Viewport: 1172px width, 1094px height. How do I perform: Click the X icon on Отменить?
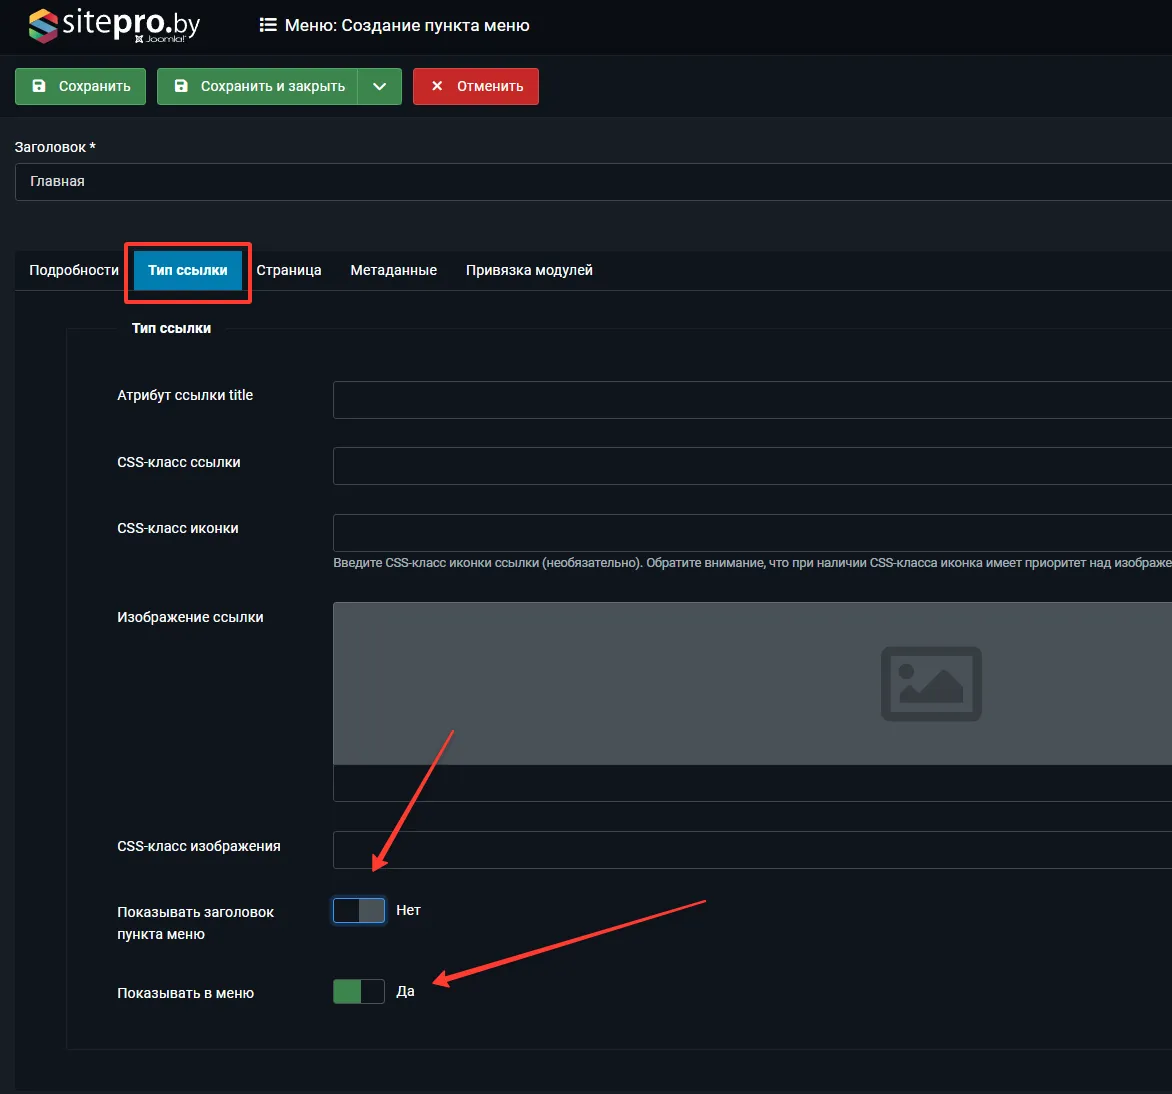click(437, 86)
